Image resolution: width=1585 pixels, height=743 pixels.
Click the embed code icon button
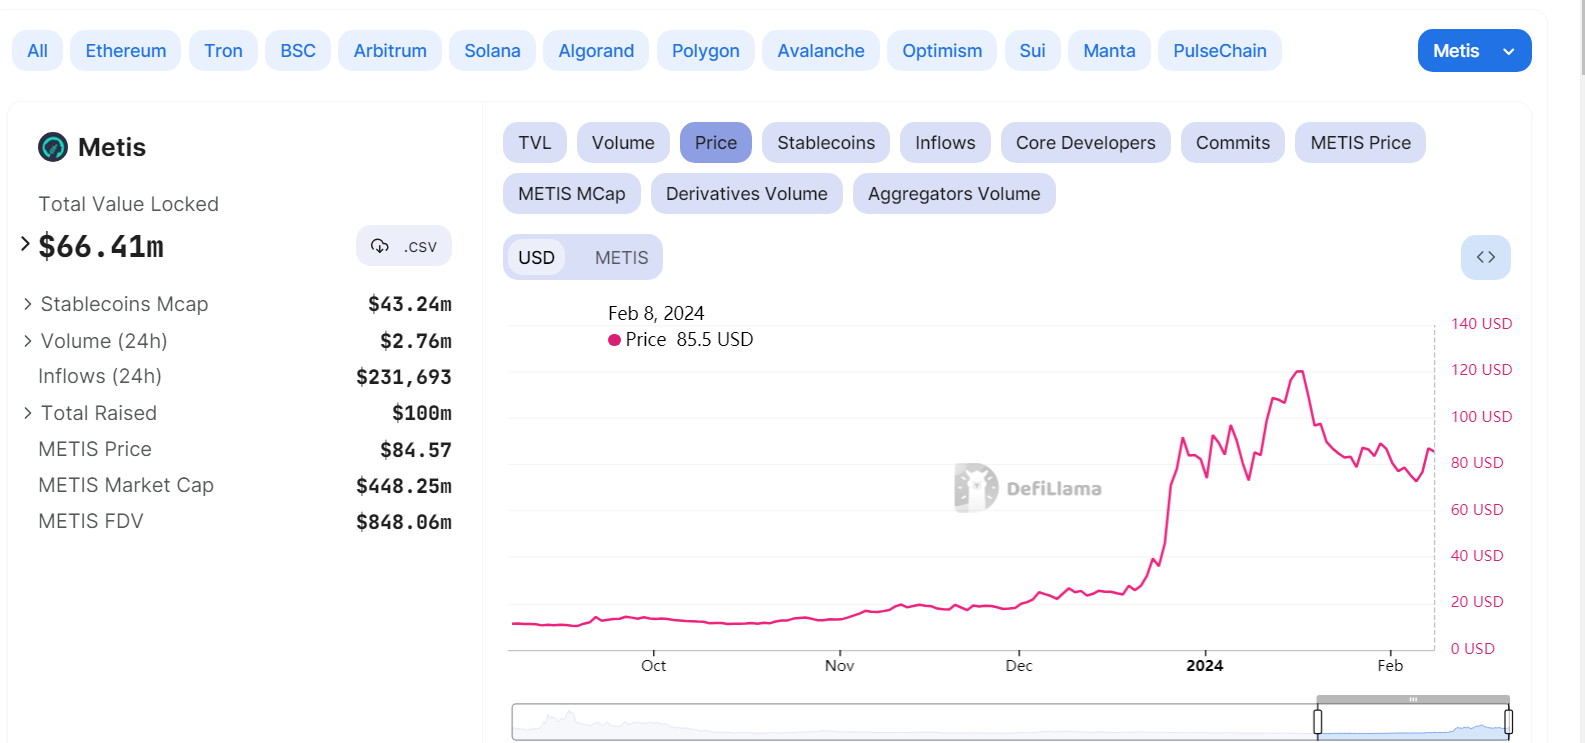click(x=1486, y=257)
